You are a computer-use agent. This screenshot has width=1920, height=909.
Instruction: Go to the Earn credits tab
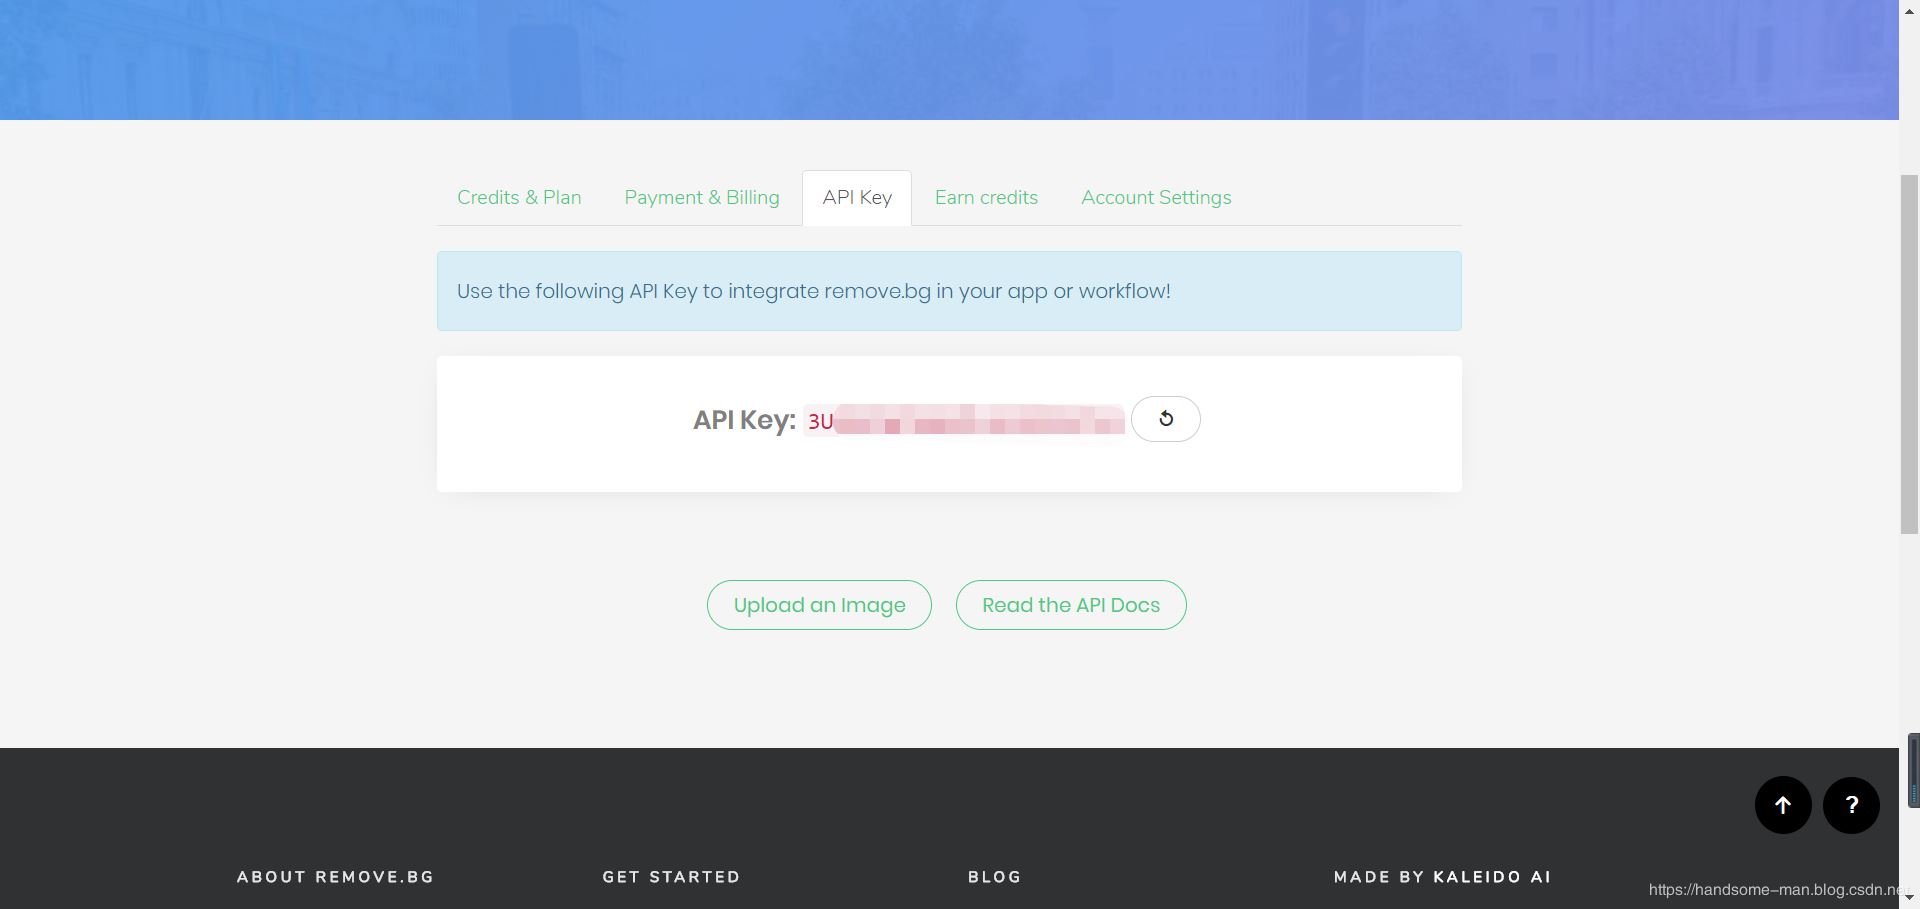tap(986, 198)
